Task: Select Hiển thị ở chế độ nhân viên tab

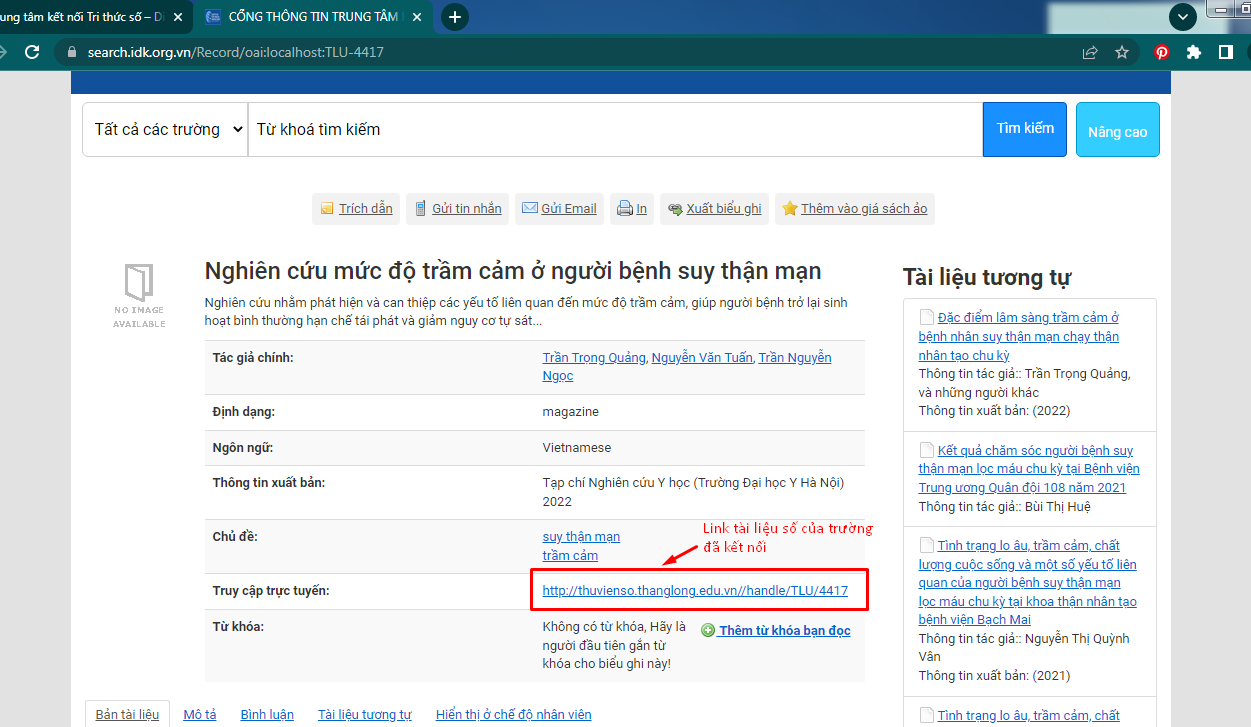Action: (514, 714)
